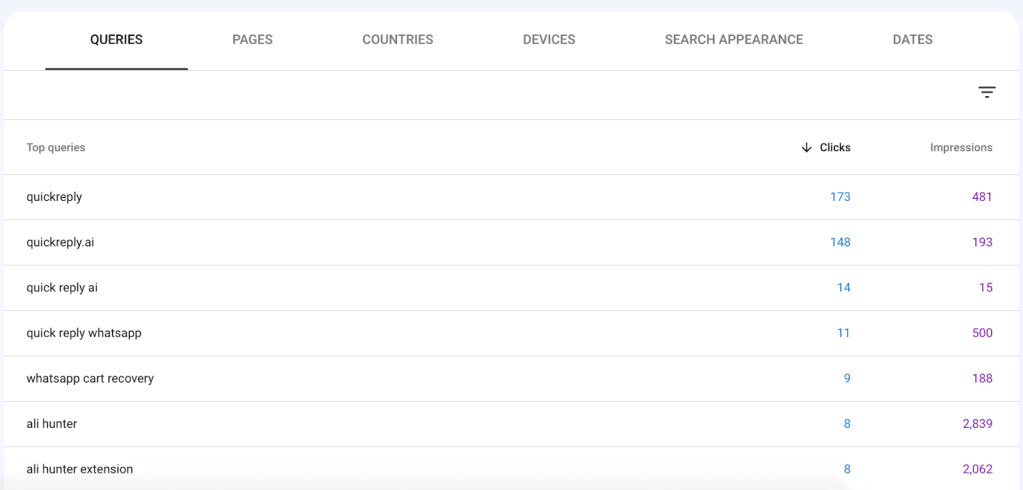This screenshot has width=1023, height=490.
Task: Switch to the Dates tab
Action: 912,40
